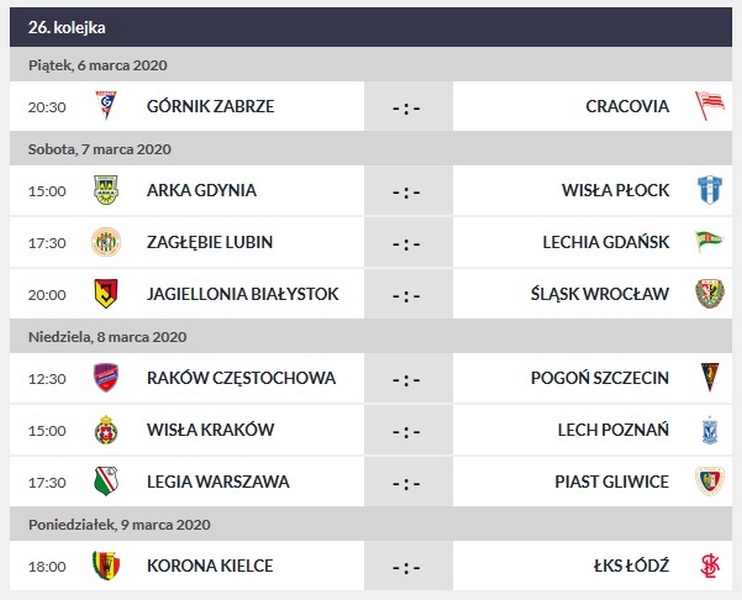This screenshot has height=600, width=742.
Task: Open the Górnik Zabrze–Cracovia score placeholder
Action: click(406, 107)
